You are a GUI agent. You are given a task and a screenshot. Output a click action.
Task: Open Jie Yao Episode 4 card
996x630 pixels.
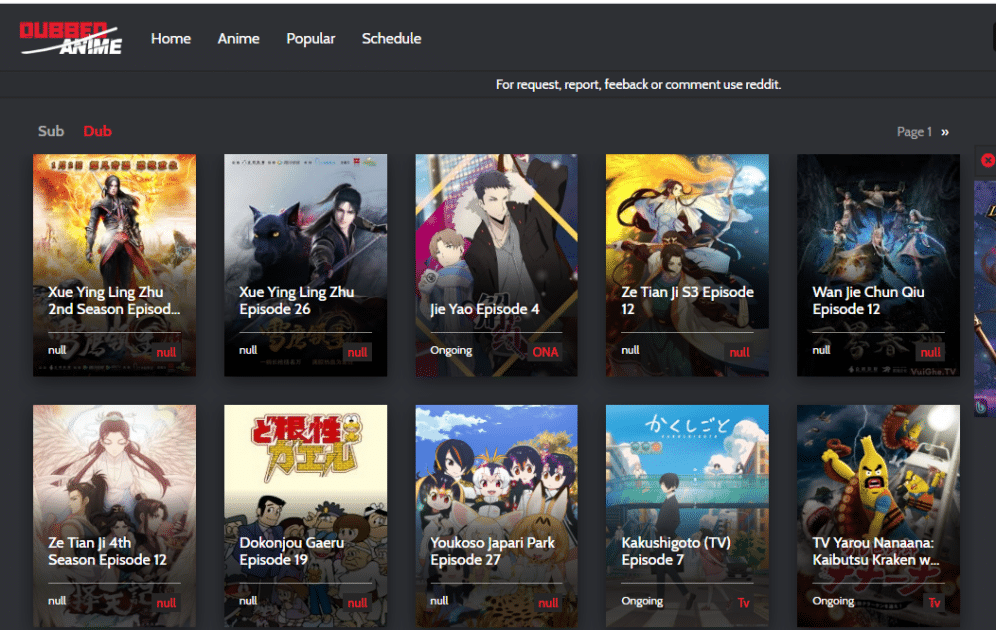(x=497, y=265)
